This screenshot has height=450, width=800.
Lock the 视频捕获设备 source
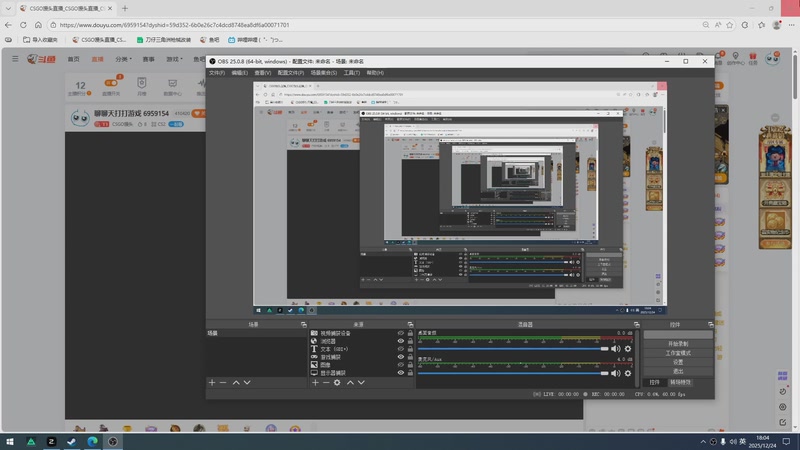[x=410, y=333]
